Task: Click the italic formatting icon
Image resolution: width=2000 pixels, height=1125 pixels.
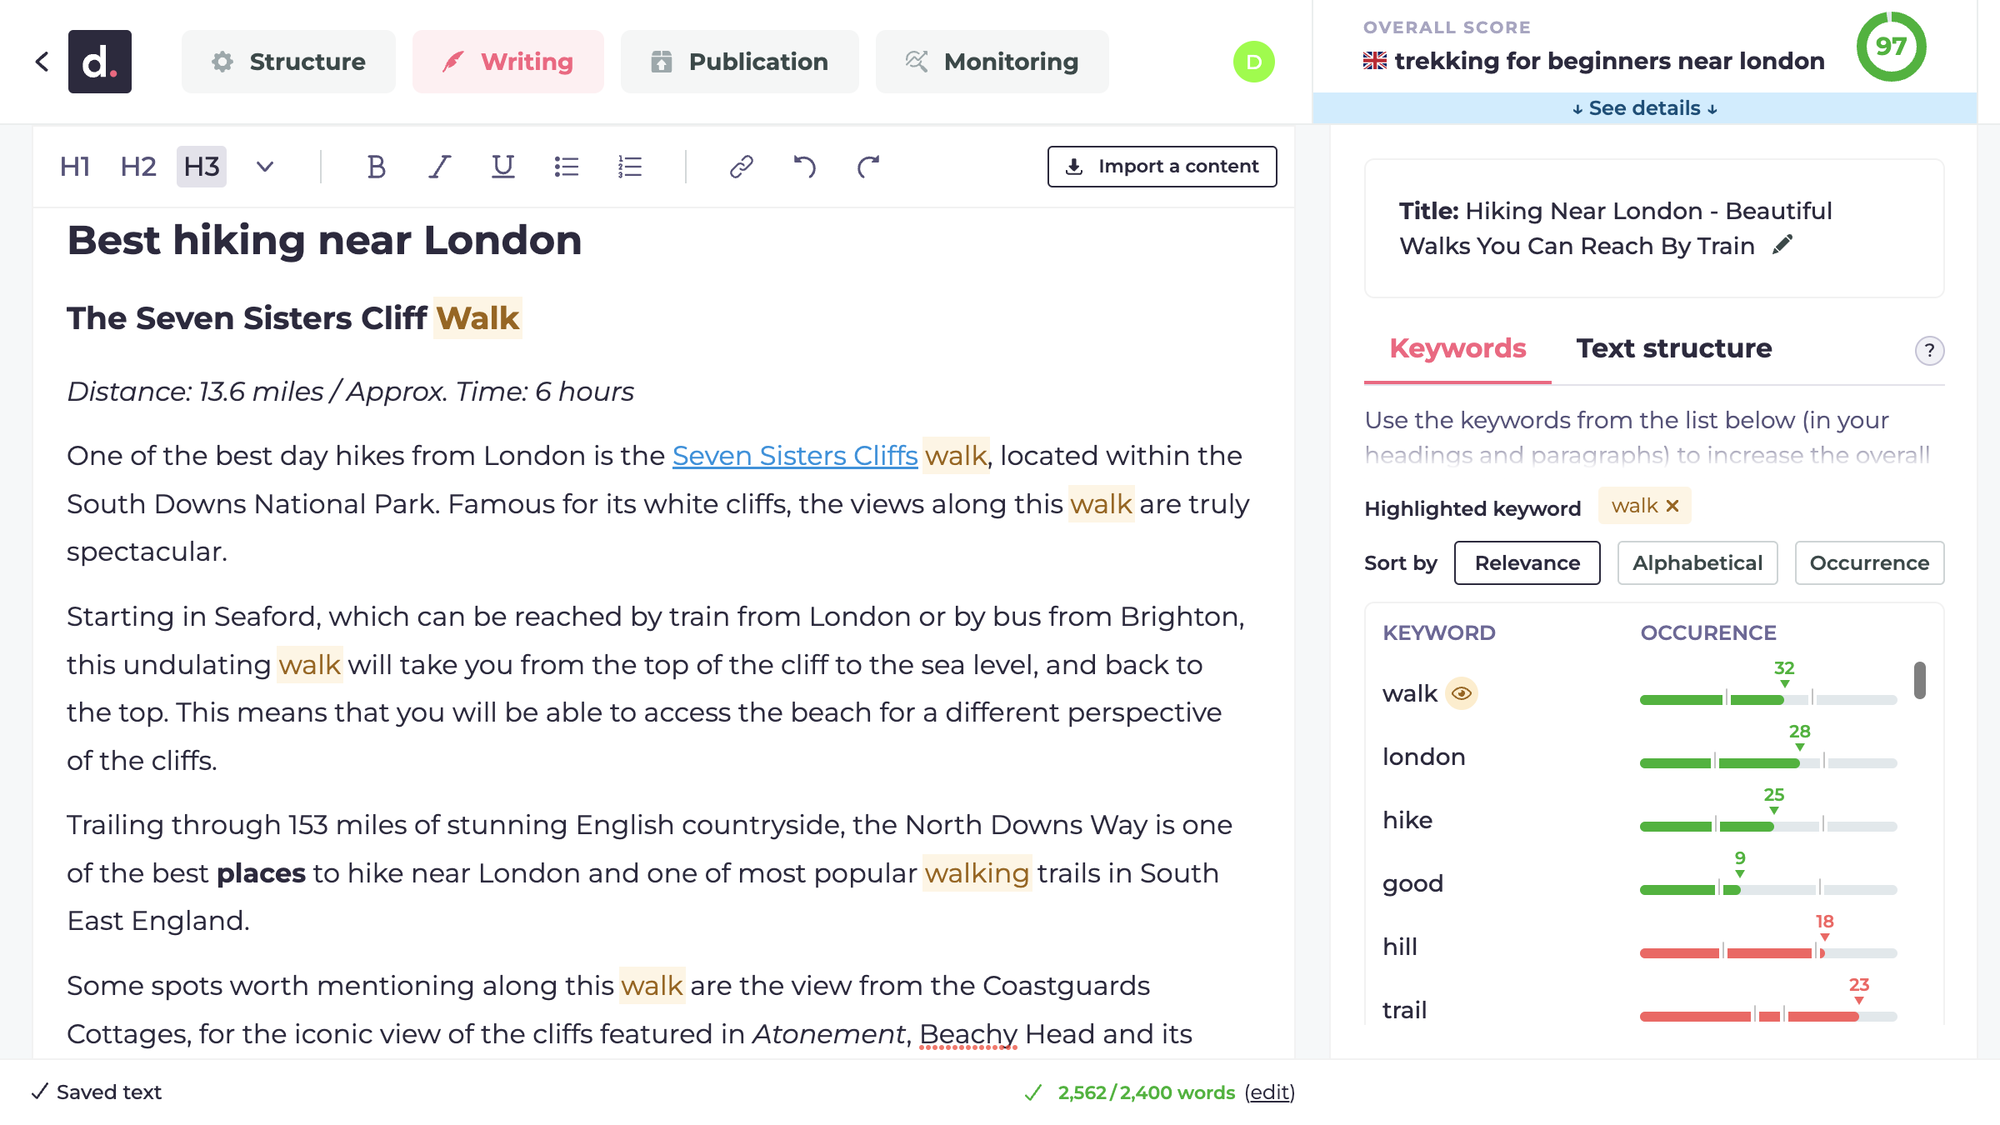Action: click(x=440, y=166)
